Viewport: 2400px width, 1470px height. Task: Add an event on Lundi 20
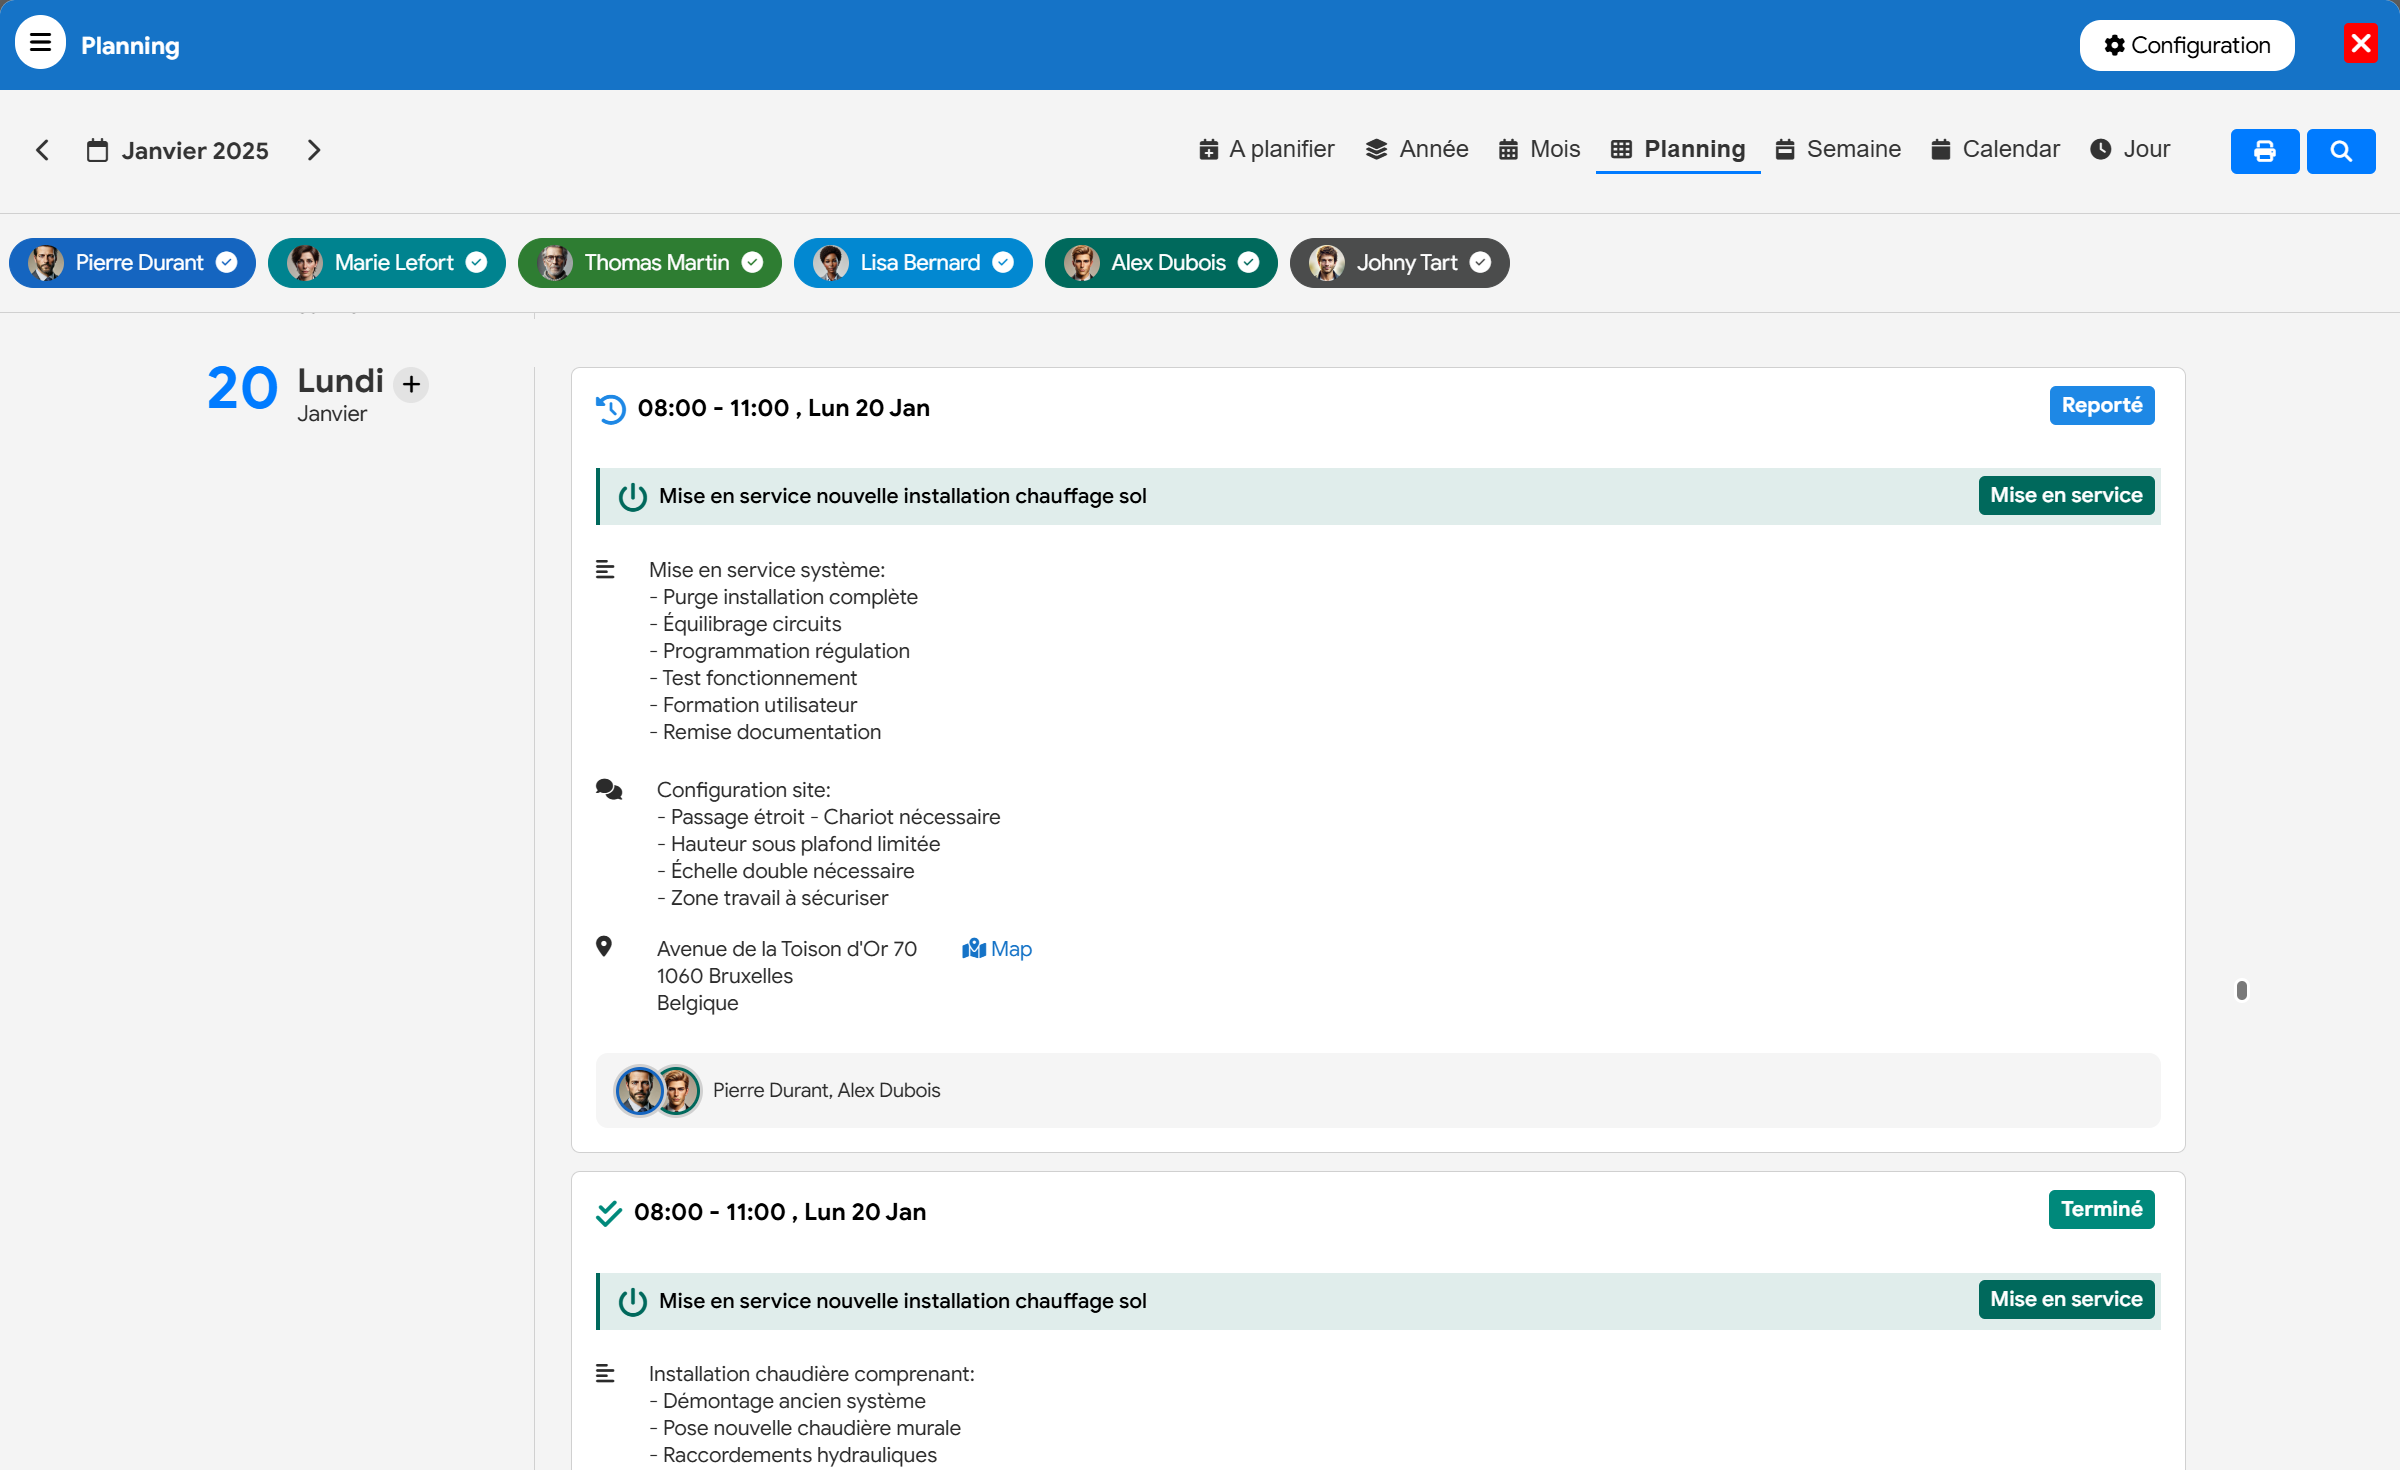point(411,384)
